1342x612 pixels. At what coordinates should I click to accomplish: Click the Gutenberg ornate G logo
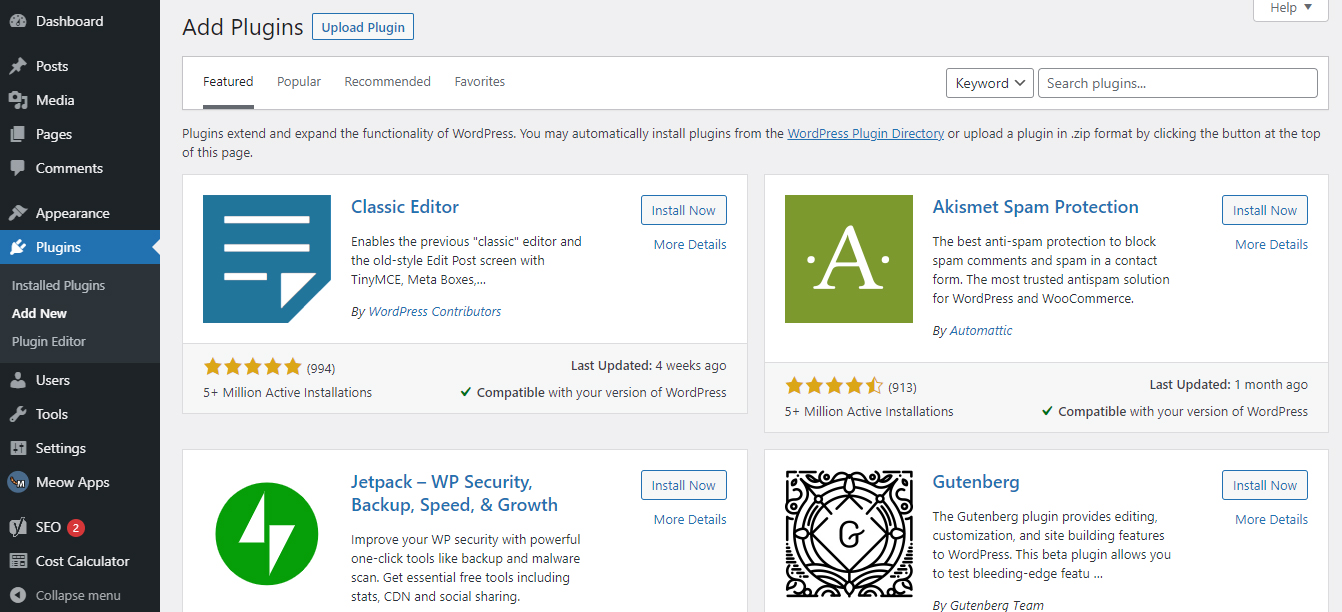tap(849, 534)
